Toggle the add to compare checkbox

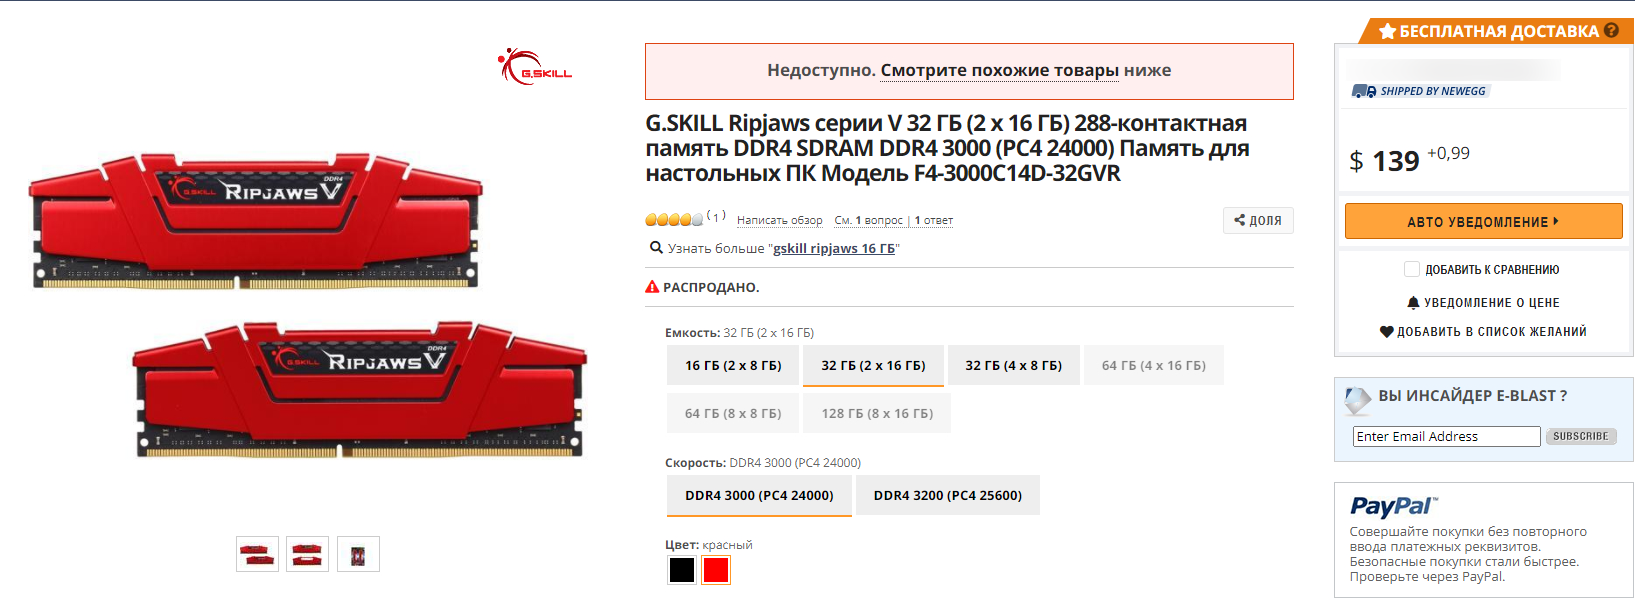pyautogui.click(x=1412, y=269)
